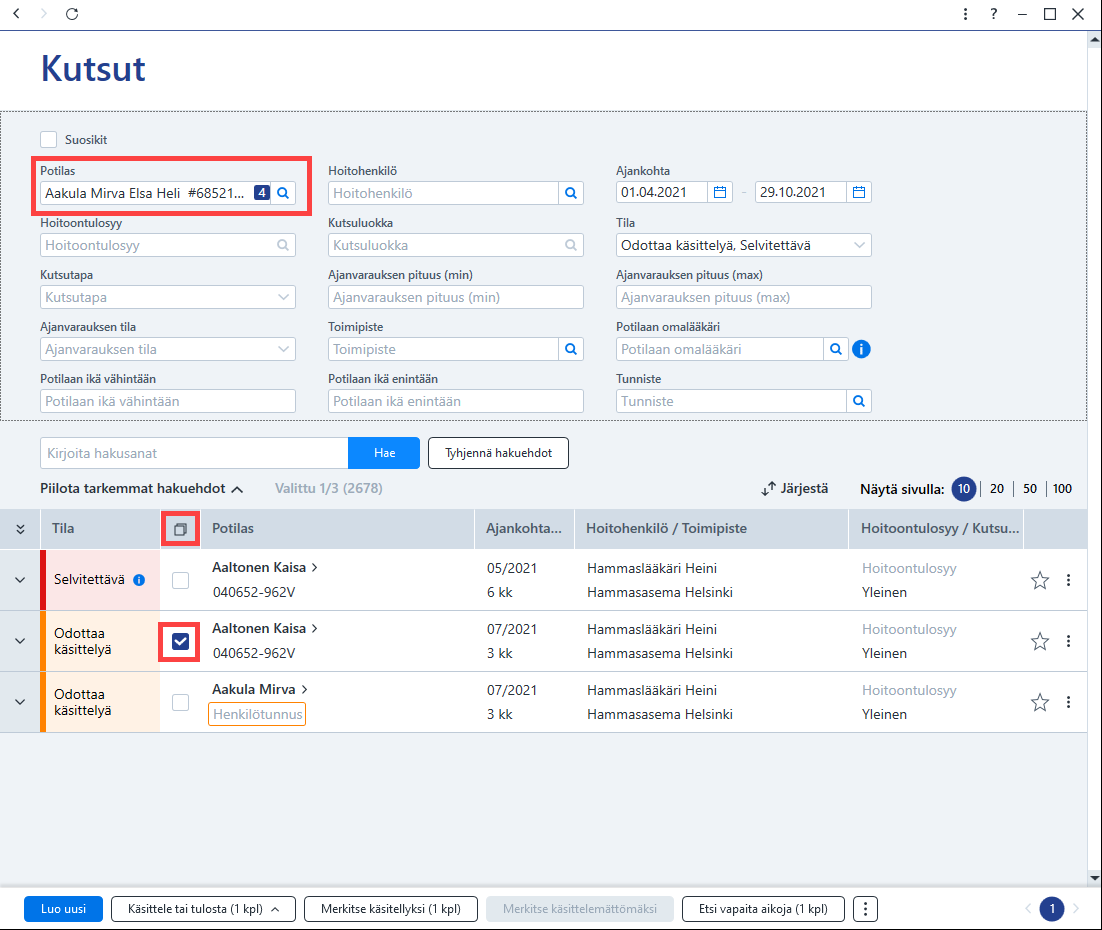Collapse filters via Piilota tarkemmat hakuehdot
This screenshot has height=930, width=1102.
141,489
